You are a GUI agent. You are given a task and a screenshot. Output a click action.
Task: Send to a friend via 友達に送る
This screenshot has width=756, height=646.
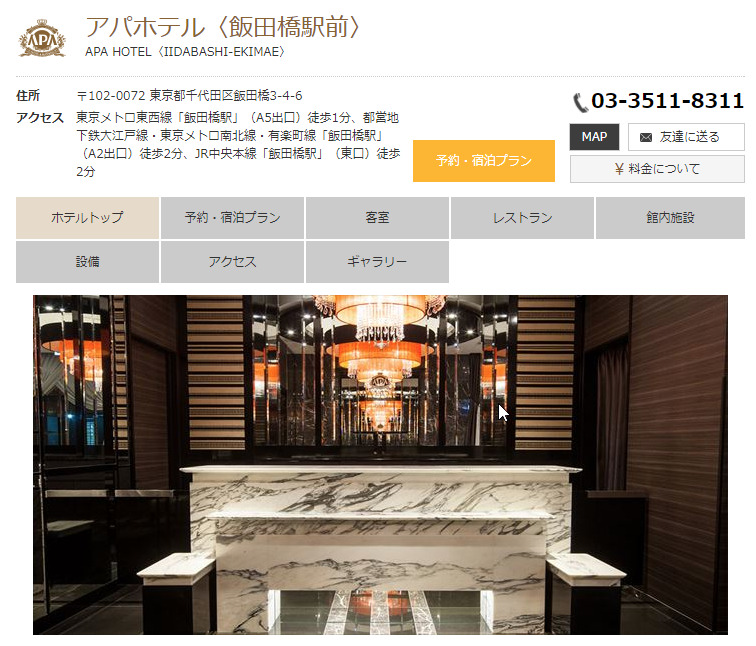point(686,137)
